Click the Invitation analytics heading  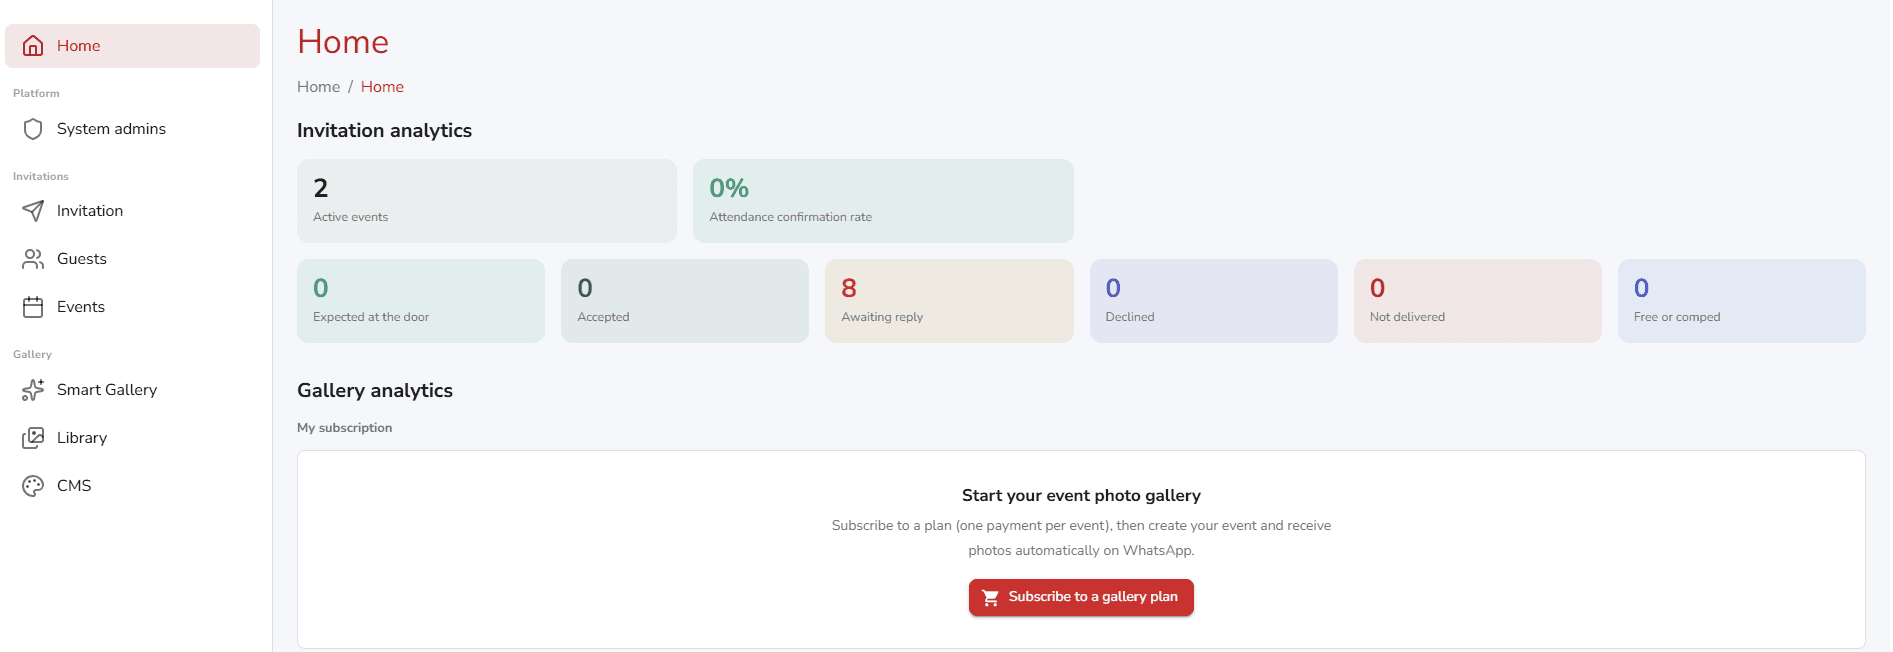point(384,131)
